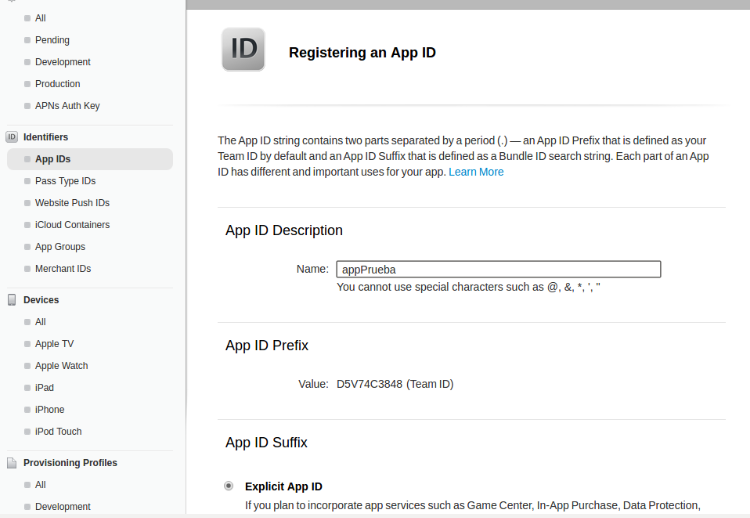Open APNs Auth Key certificates

click(67, 106)
